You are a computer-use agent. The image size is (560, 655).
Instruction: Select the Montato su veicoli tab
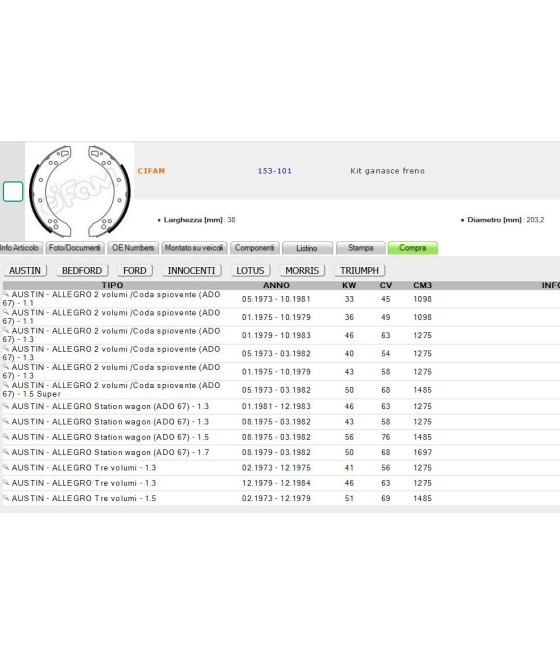(x=194, y=248)
